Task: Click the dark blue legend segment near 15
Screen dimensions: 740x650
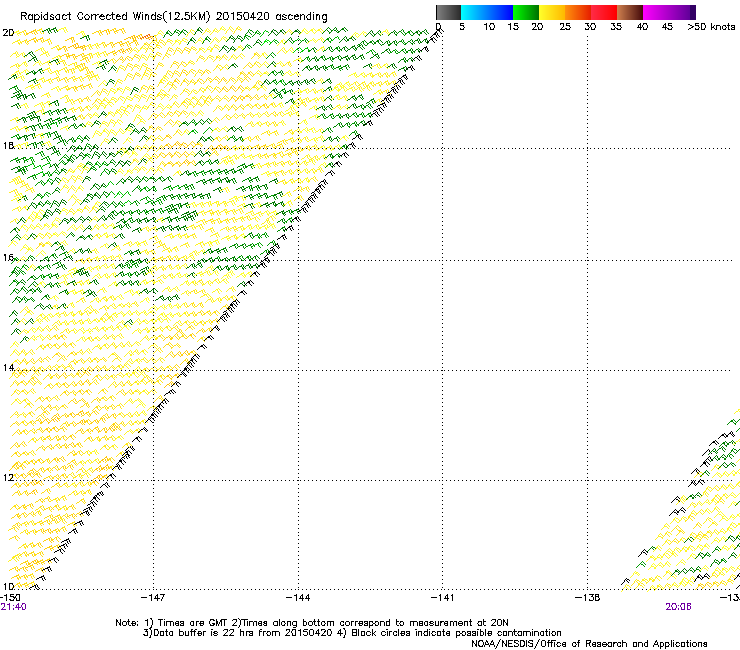Action: click(x=500, y=12)
